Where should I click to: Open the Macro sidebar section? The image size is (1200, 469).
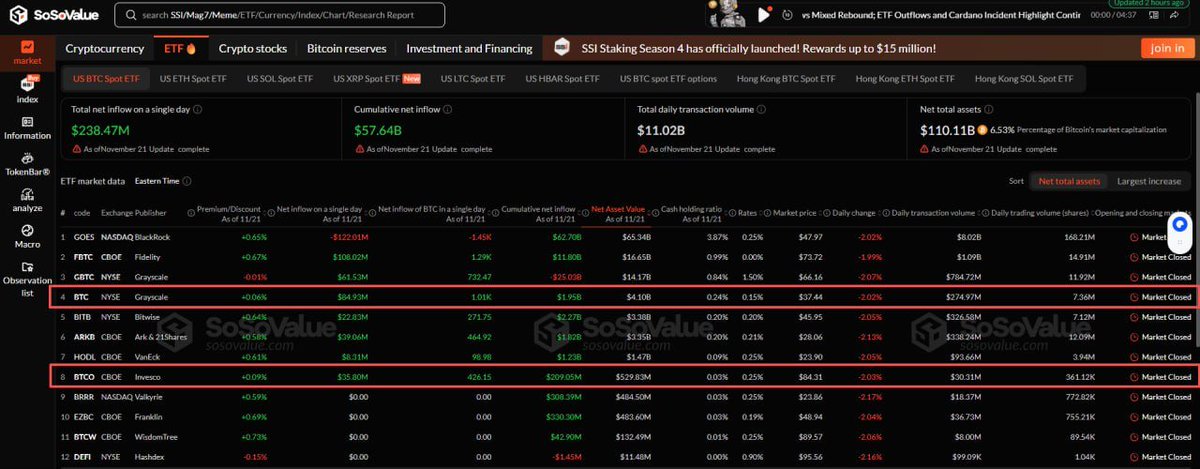tap(27, 236)
